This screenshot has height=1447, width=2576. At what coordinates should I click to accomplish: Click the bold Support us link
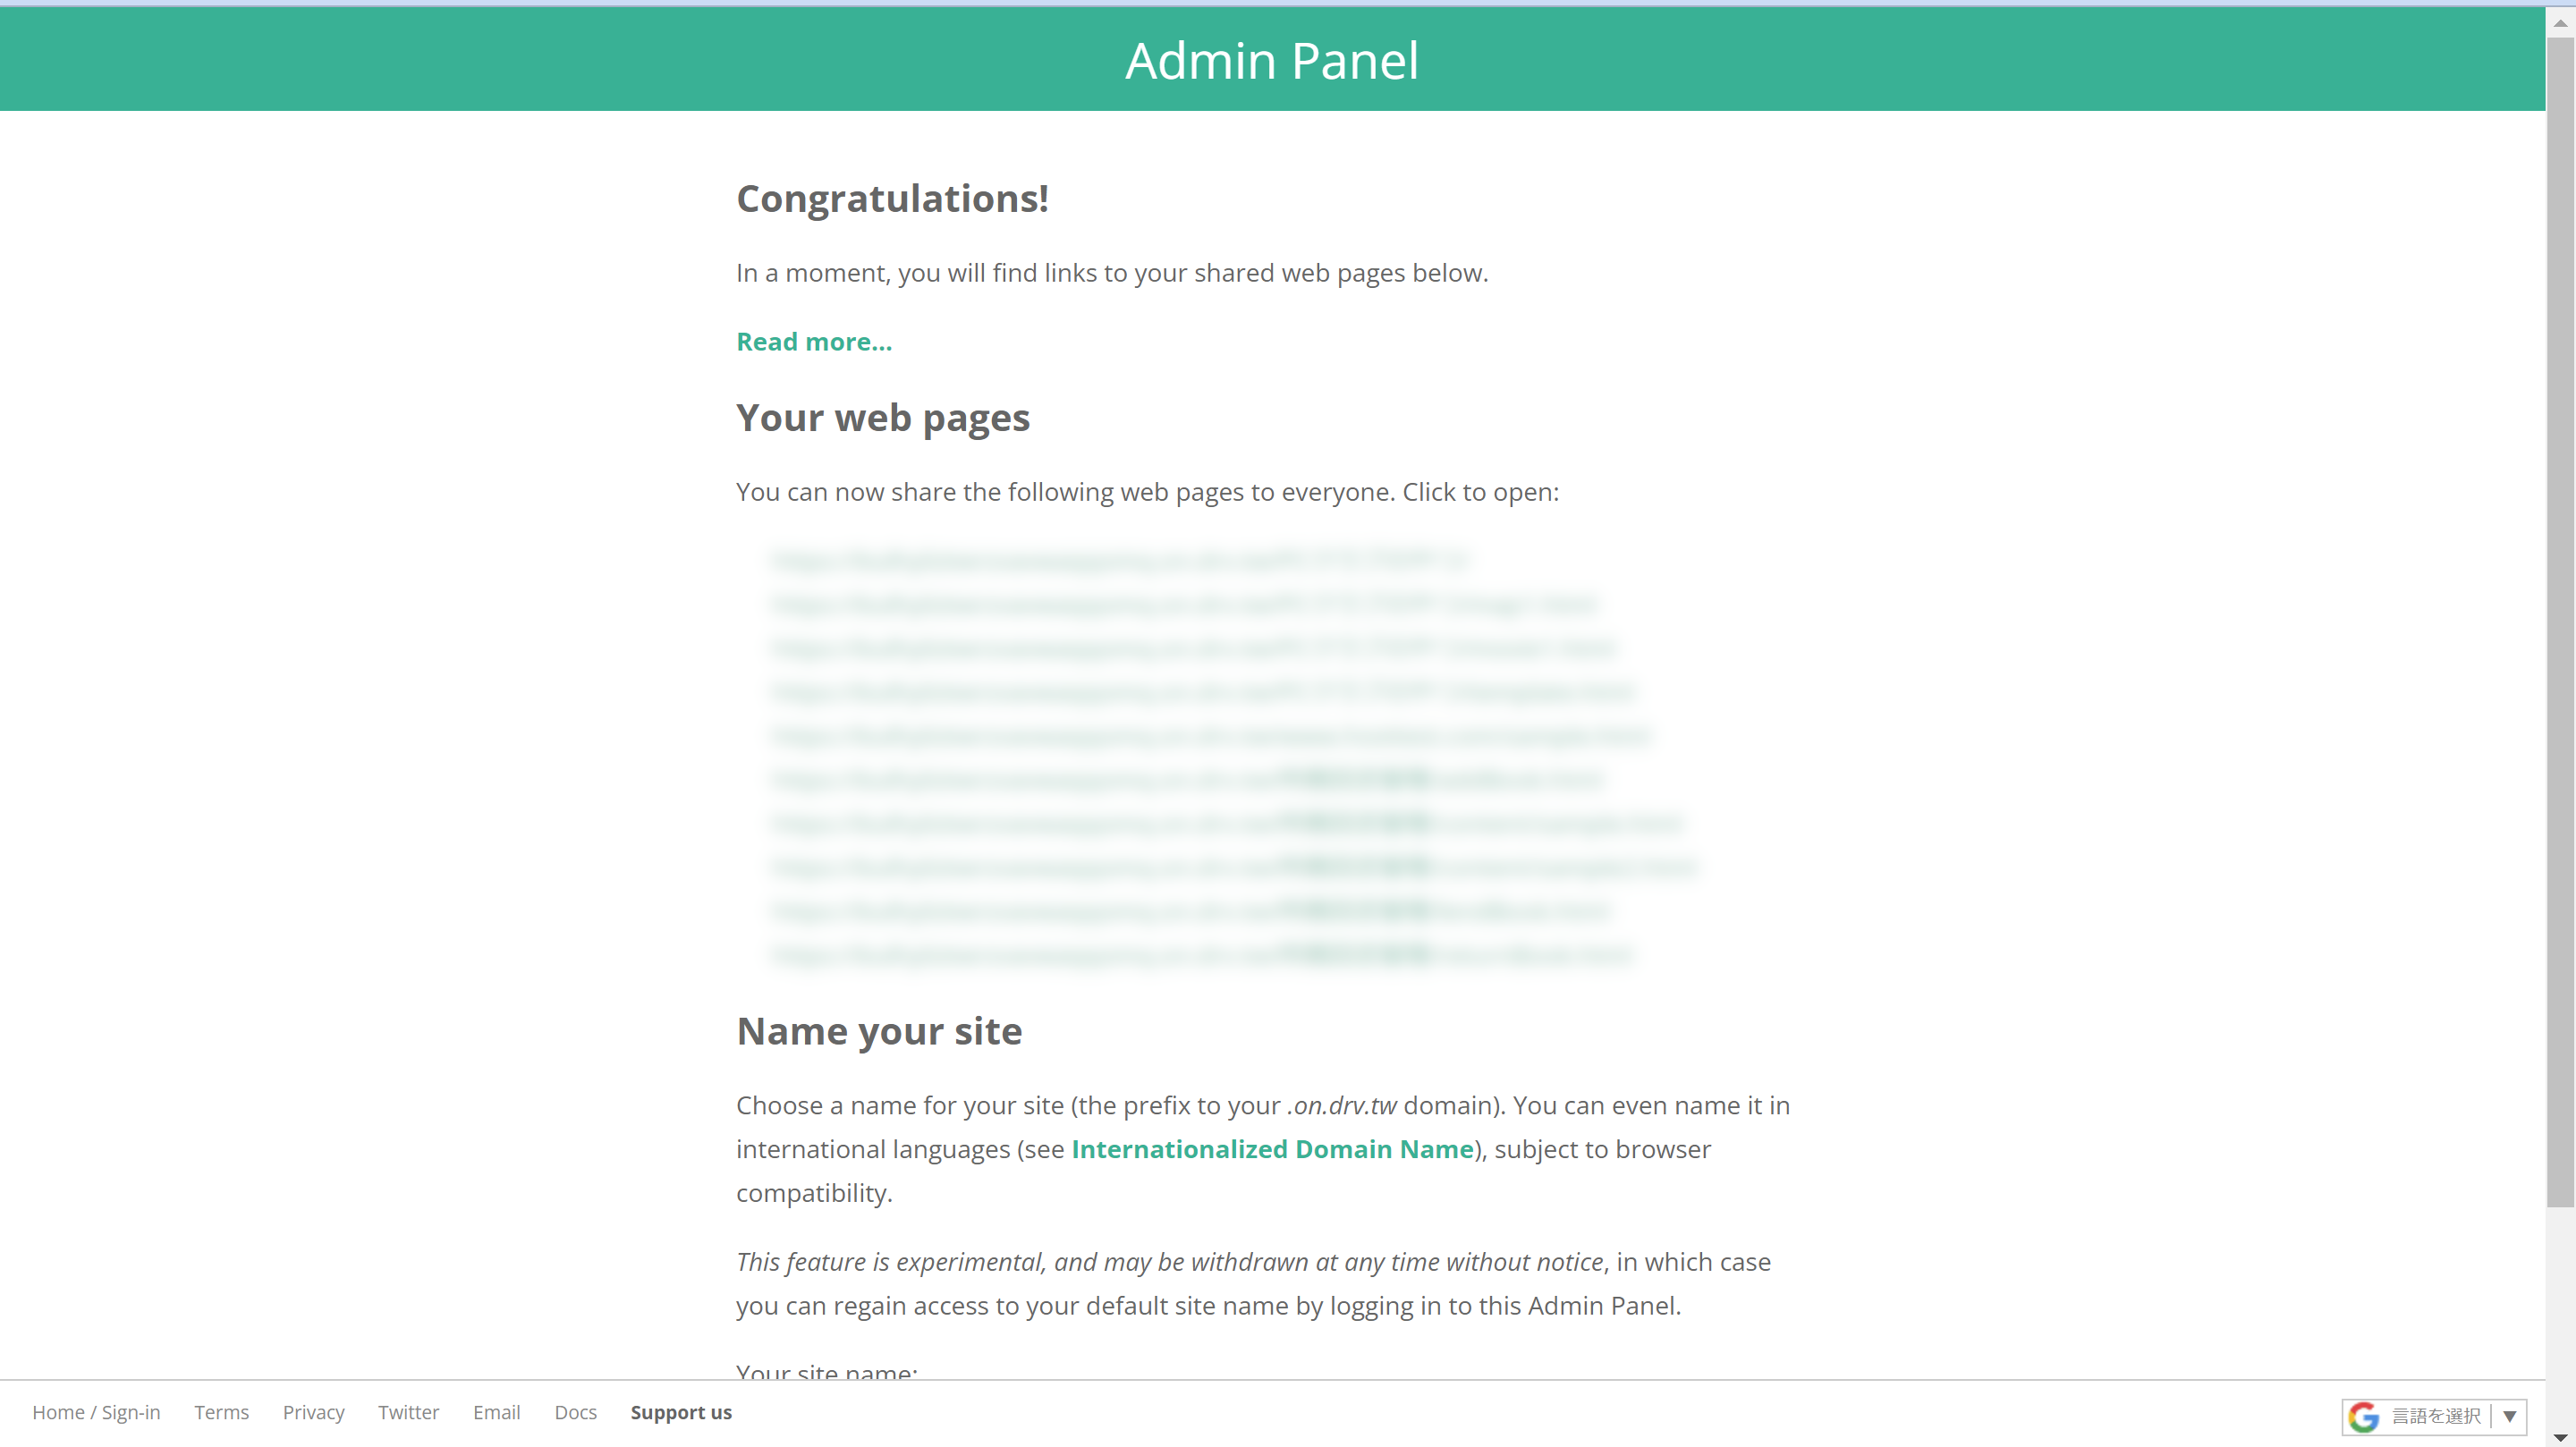click(x=681, y=1412)
